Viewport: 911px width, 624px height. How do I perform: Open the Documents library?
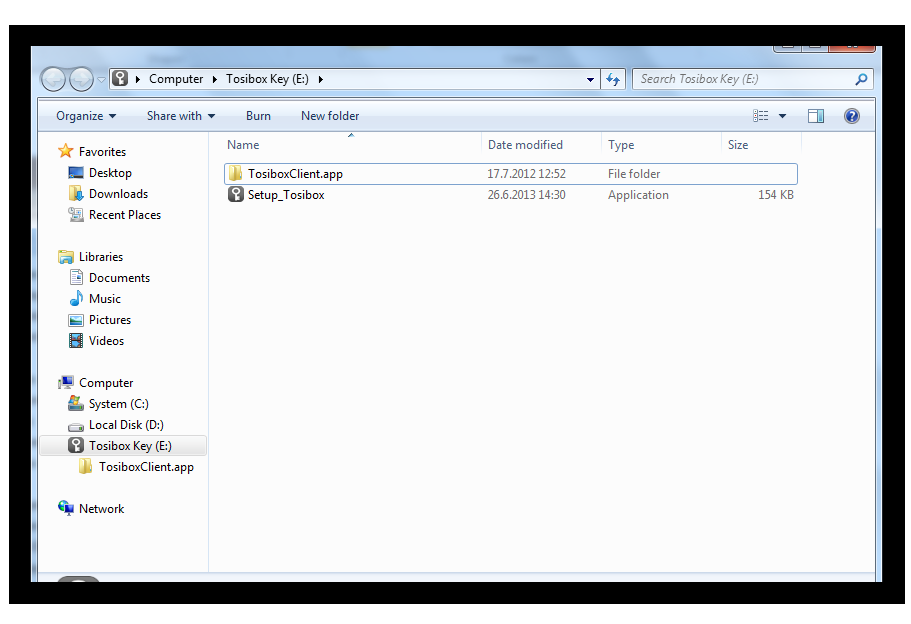[119, 278]
